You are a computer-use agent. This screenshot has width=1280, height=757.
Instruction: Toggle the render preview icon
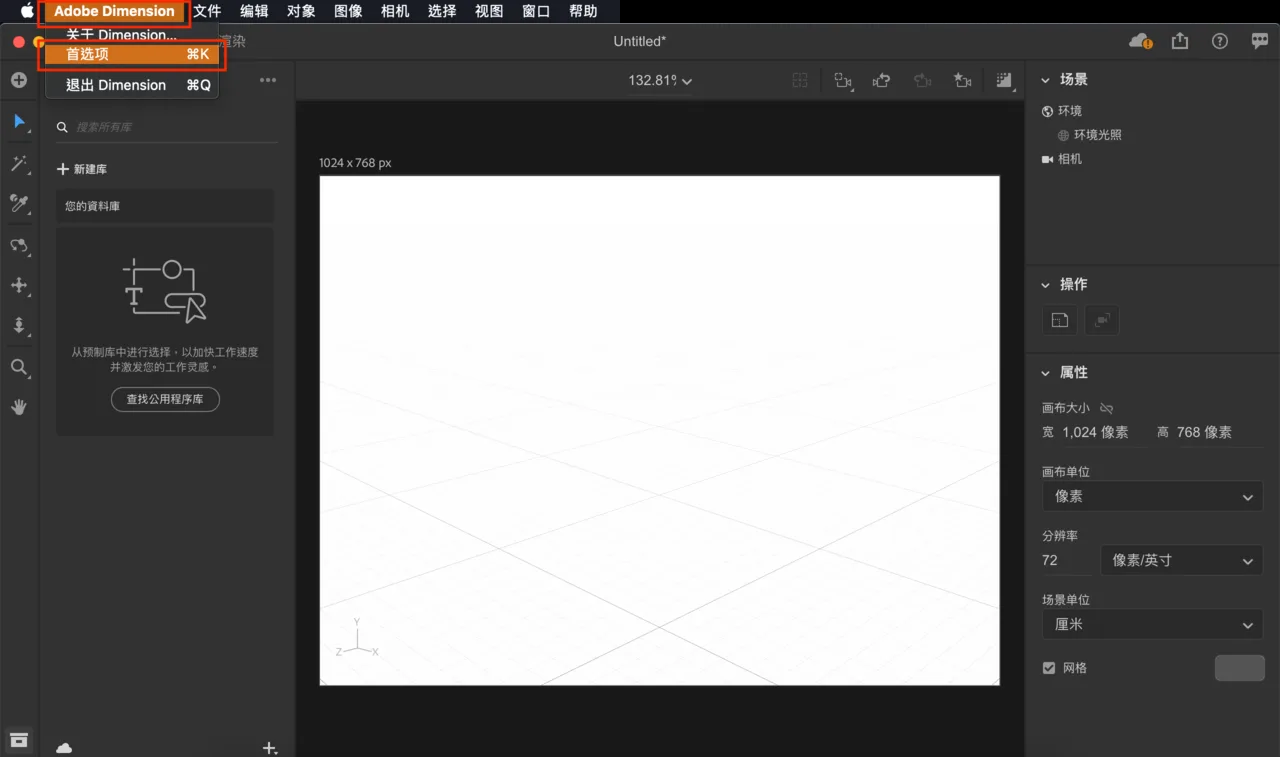click(1004, 81)
